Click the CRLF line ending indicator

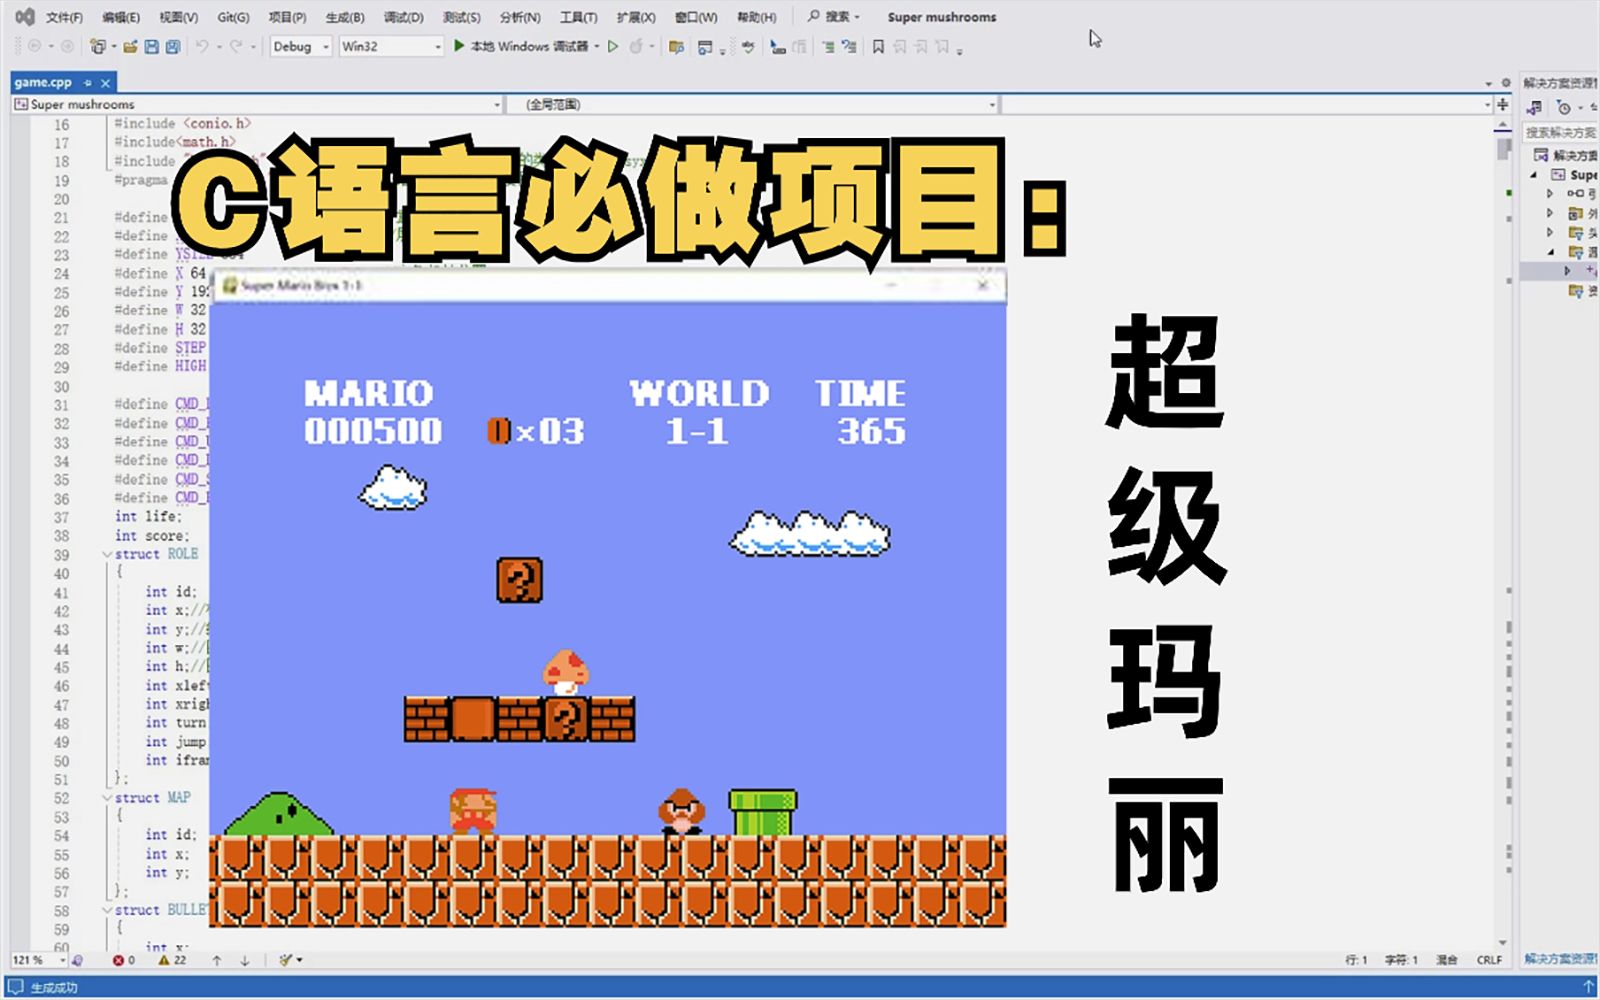[x=1489, y=960]
